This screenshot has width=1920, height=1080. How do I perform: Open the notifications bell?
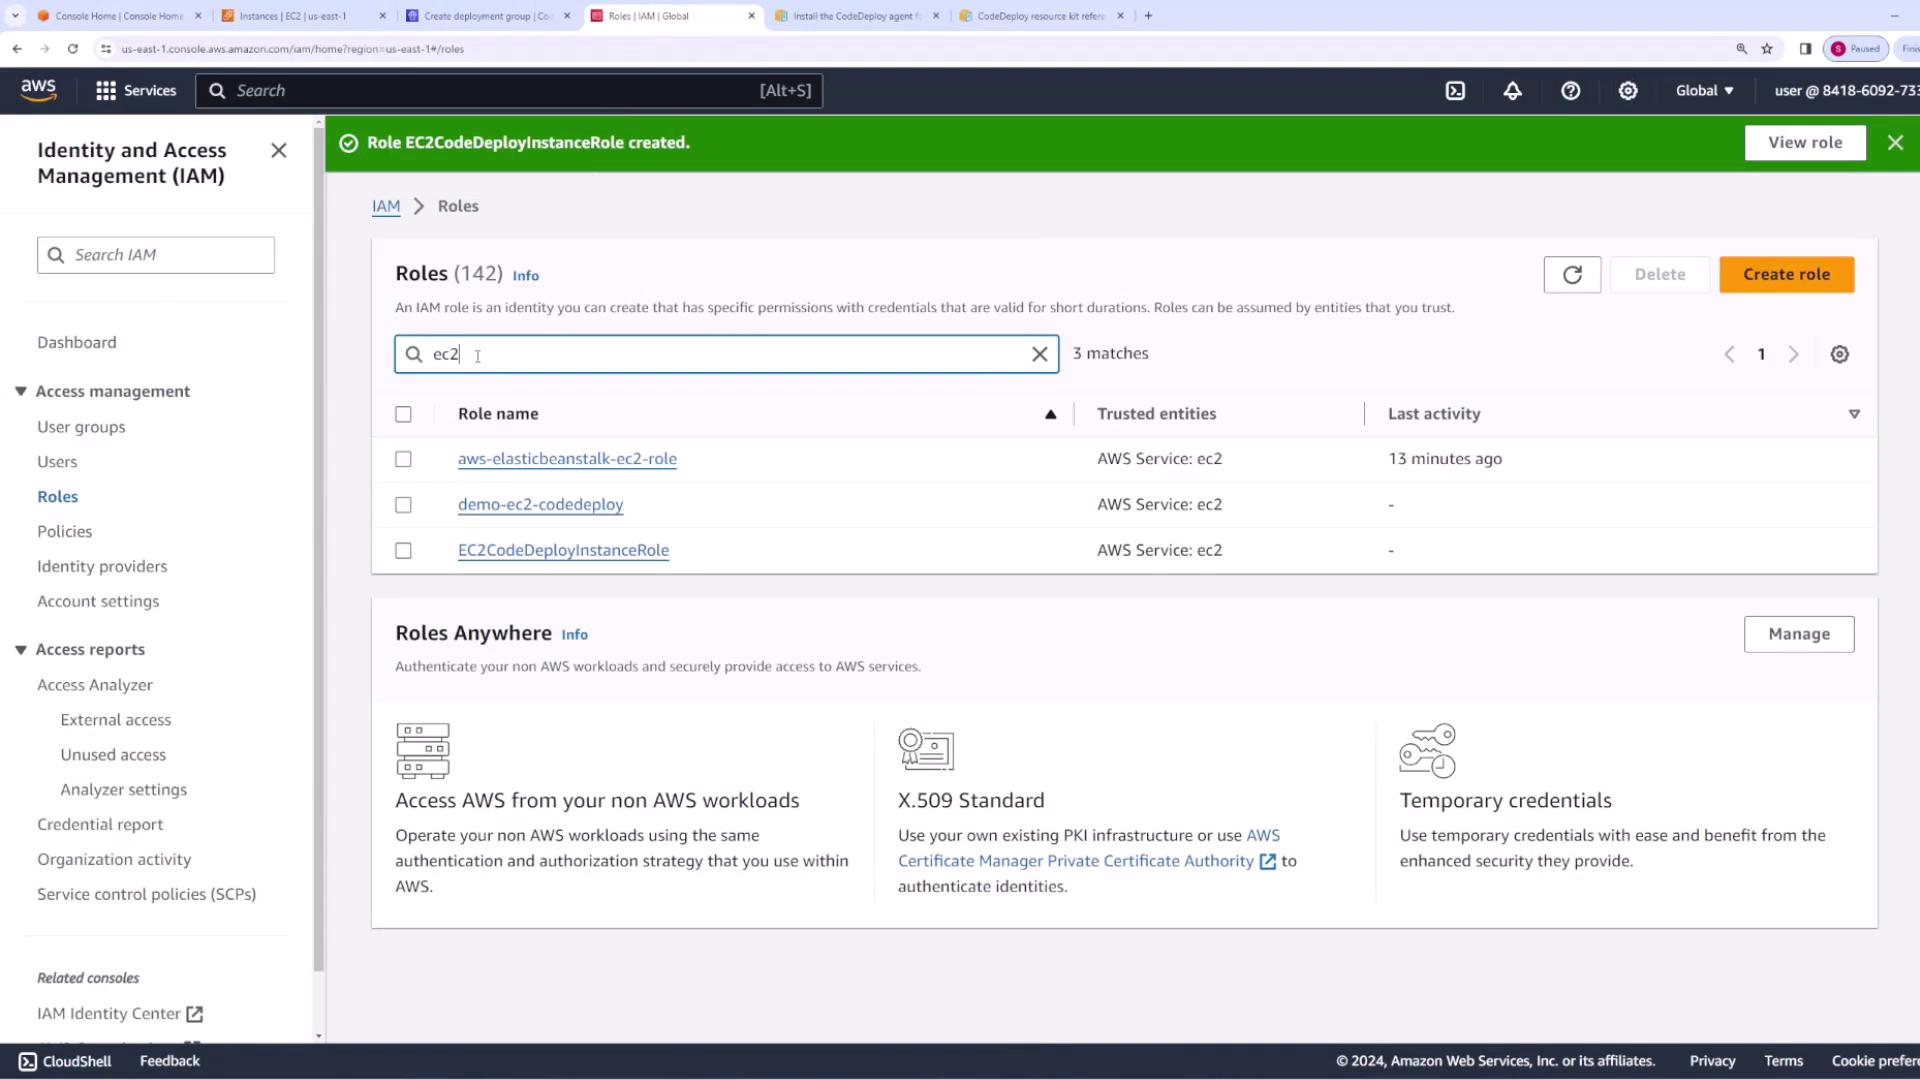1512,91
